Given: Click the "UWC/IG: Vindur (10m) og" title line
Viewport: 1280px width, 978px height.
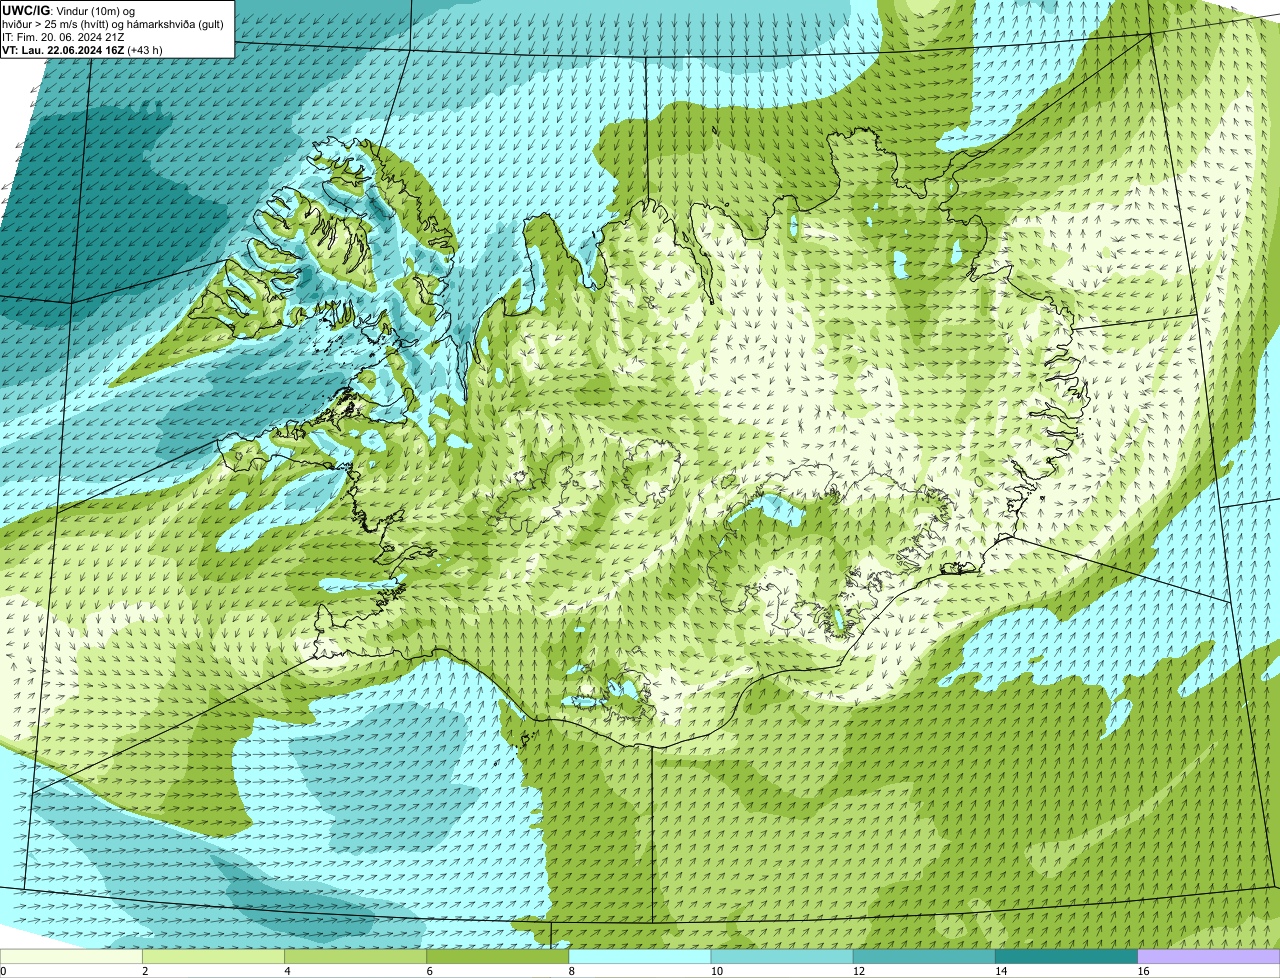Looking at the screenshot, I should (x=69, y=10).
